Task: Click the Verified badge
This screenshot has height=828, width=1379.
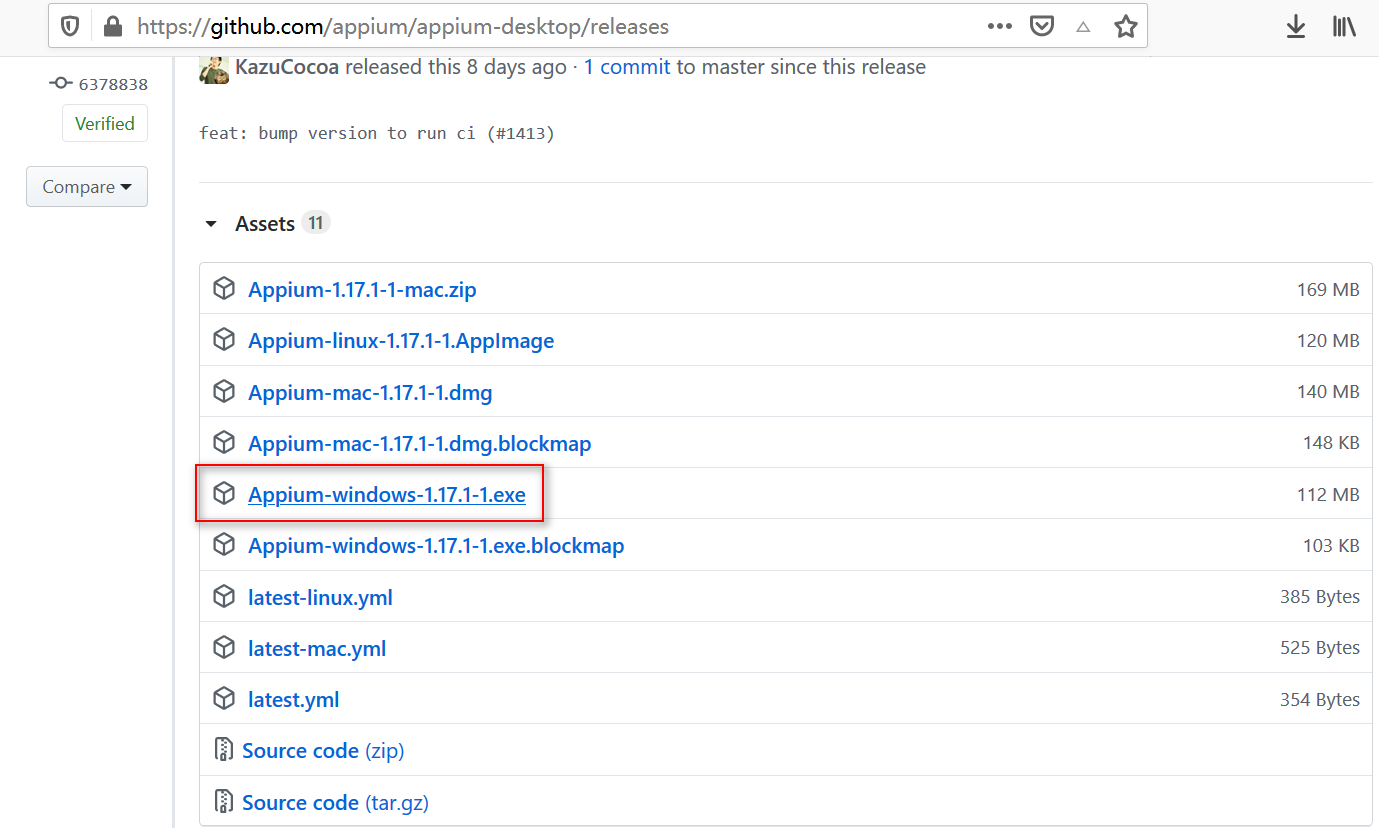Action: [x=105, y=124]
